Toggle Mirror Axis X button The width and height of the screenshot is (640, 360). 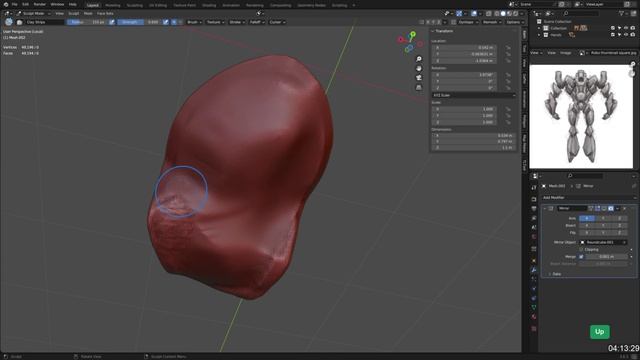[587, 218]
